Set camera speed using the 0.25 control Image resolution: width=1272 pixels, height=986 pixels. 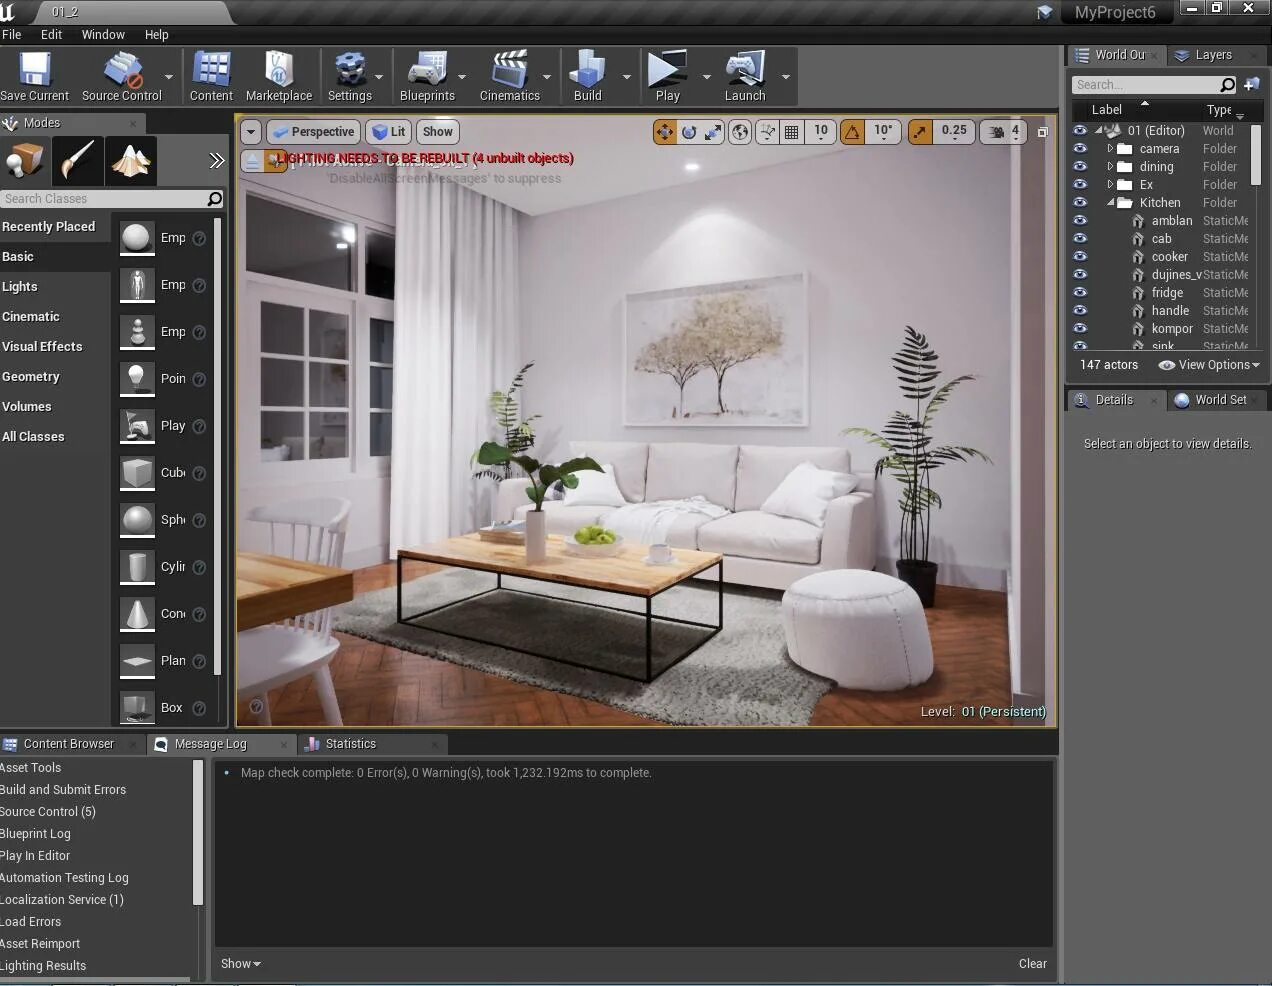954,131
